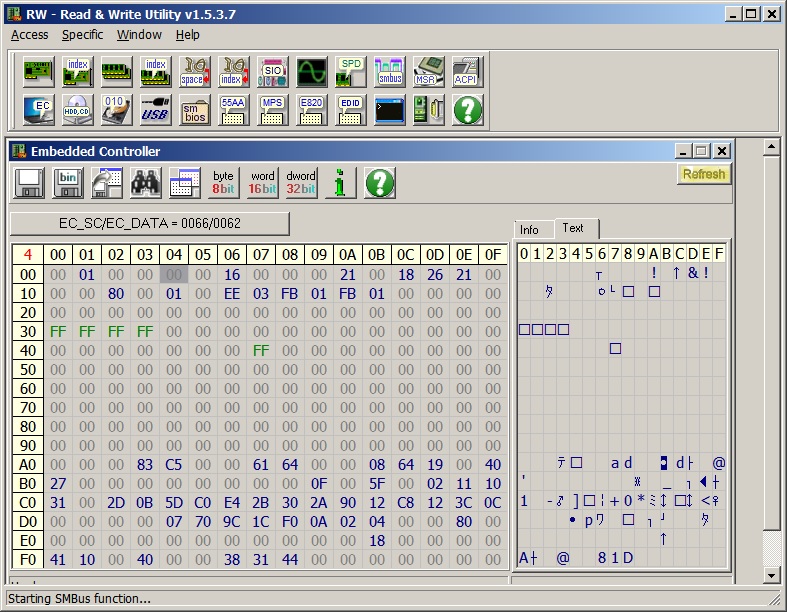The height and width of the screenshot is (612, 787).
Task: Select cell with value 83 in row A0
Action: tap(145, 464)
